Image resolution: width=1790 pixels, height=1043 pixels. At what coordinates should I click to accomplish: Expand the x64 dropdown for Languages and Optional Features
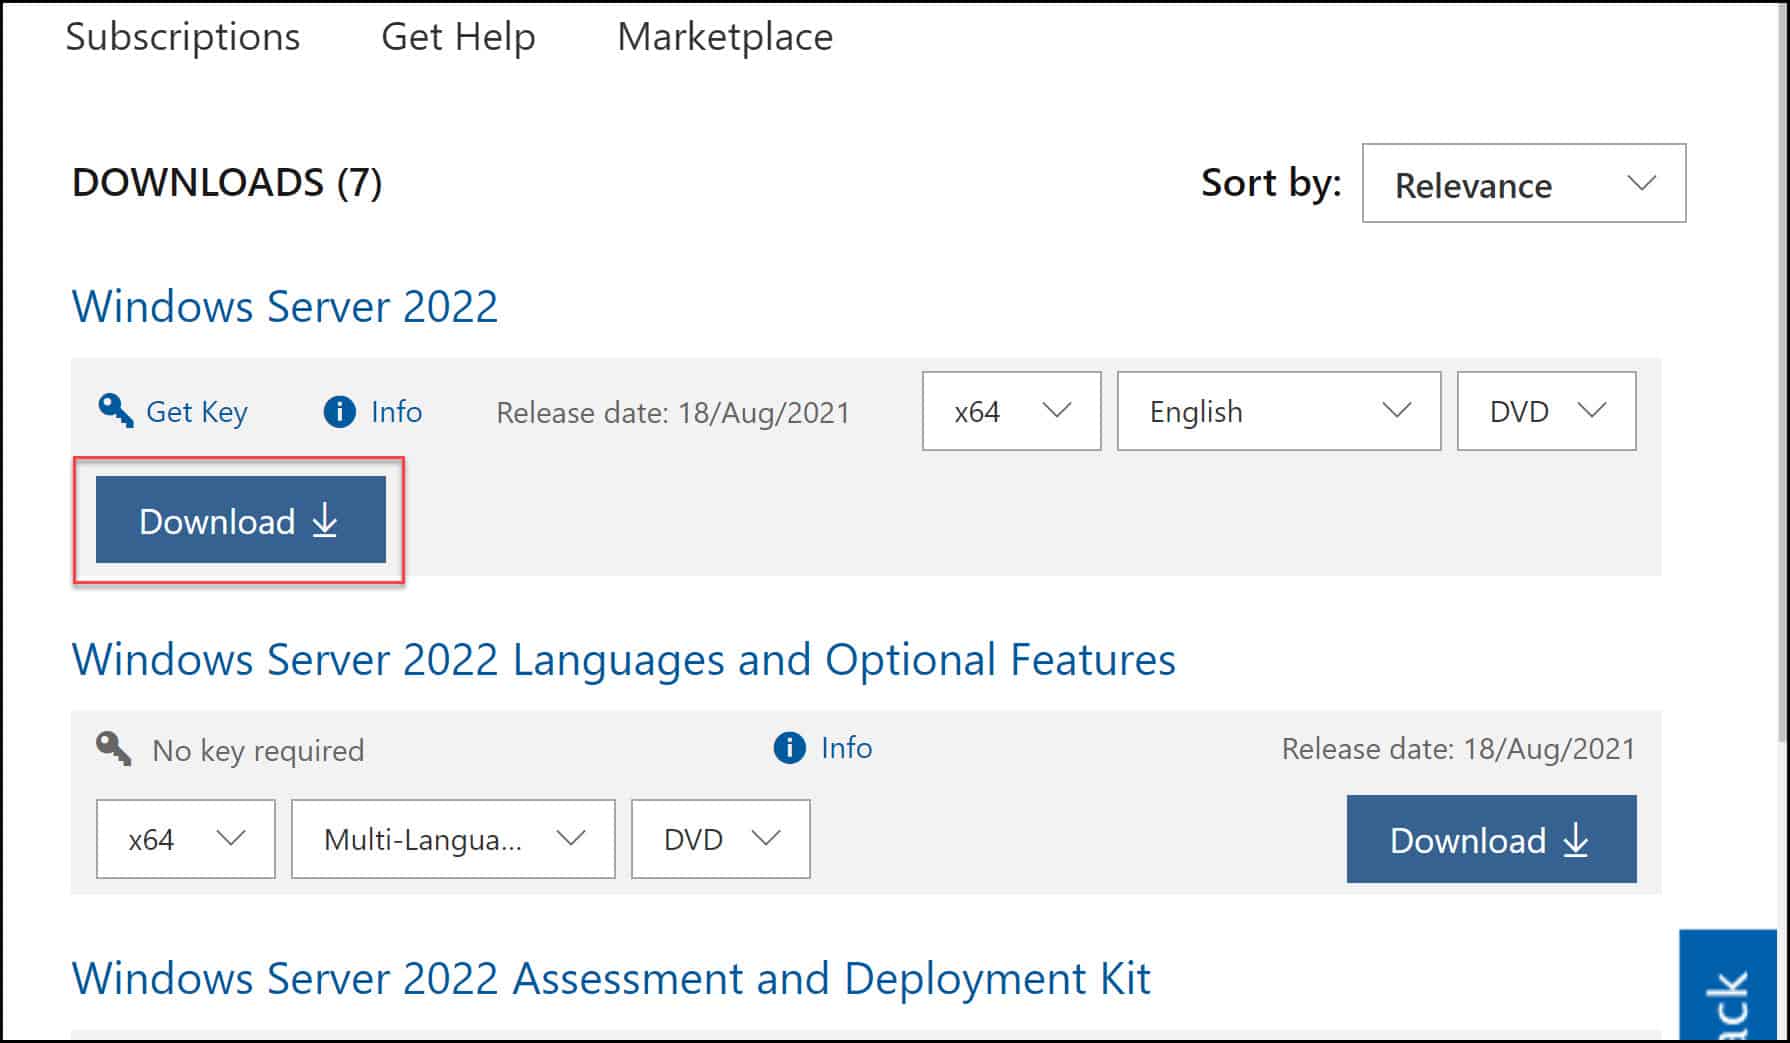186,839
